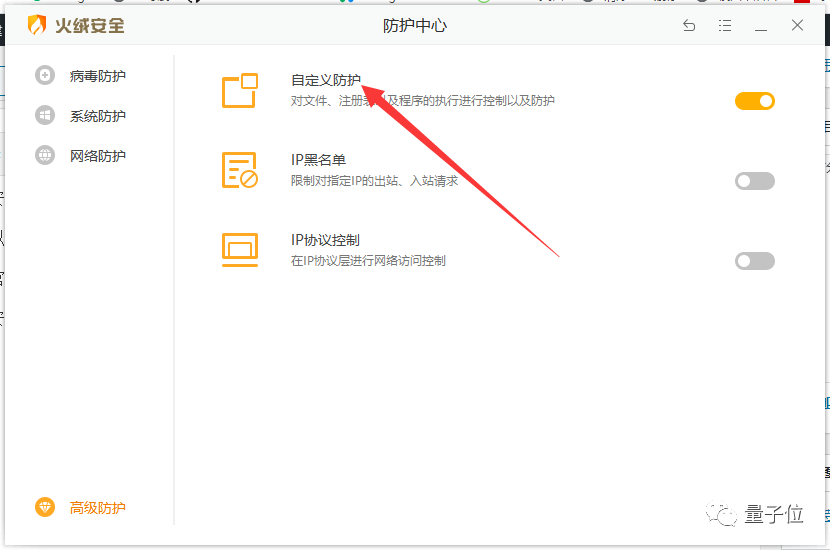830x550 pixels.
Task: Open the list menu icon in title bar
Action: click(725, 25)
